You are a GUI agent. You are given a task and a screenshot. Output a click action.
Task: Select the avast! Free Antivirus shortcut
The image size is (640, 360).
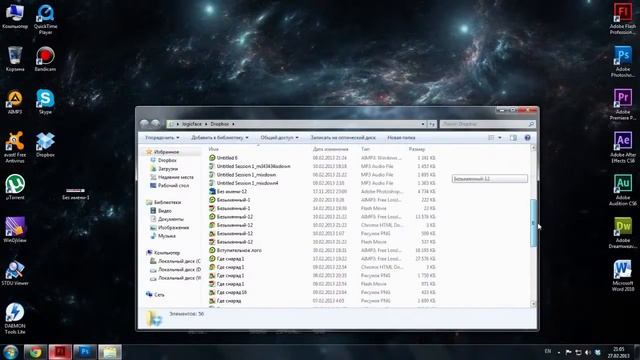[15, 147]
